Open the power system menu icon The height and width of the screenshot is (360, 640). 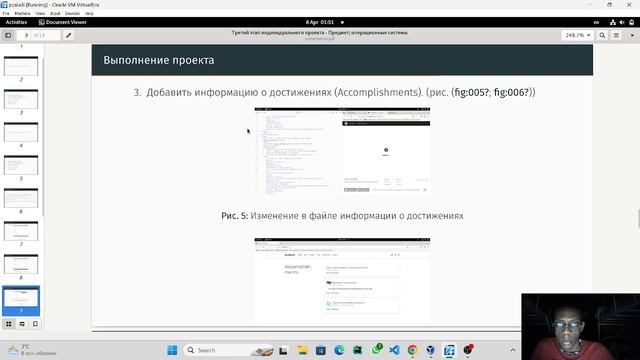[x=632, y=22]
